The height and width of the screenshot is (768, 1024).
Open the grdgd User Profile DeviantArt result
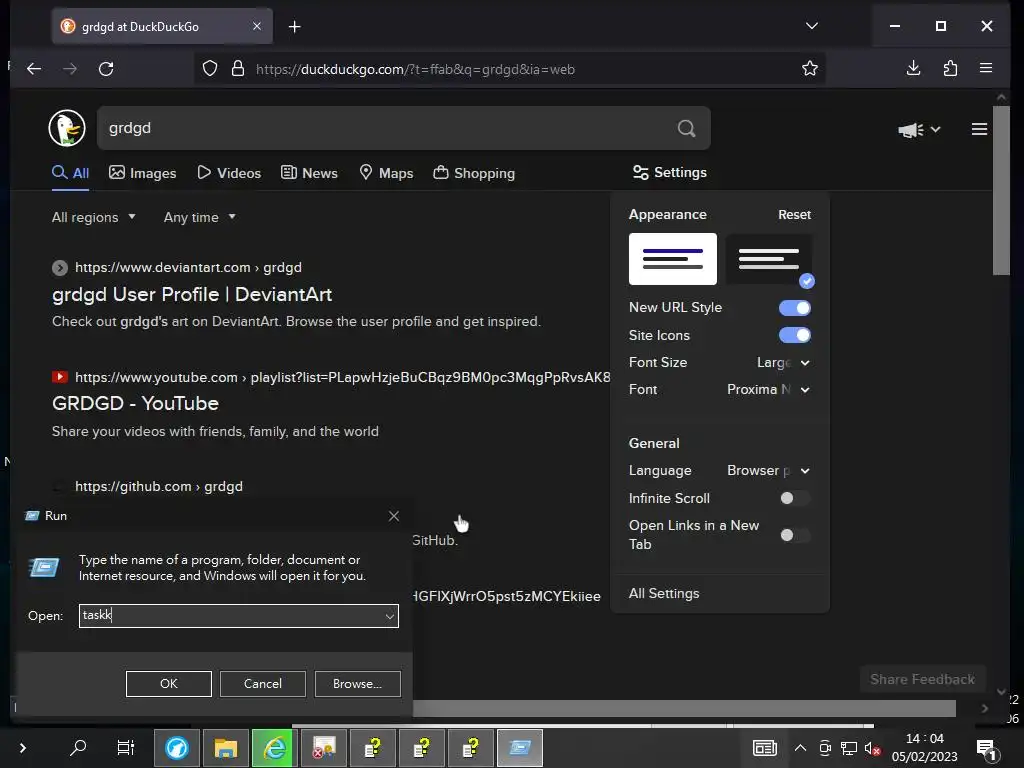[192, 295]
